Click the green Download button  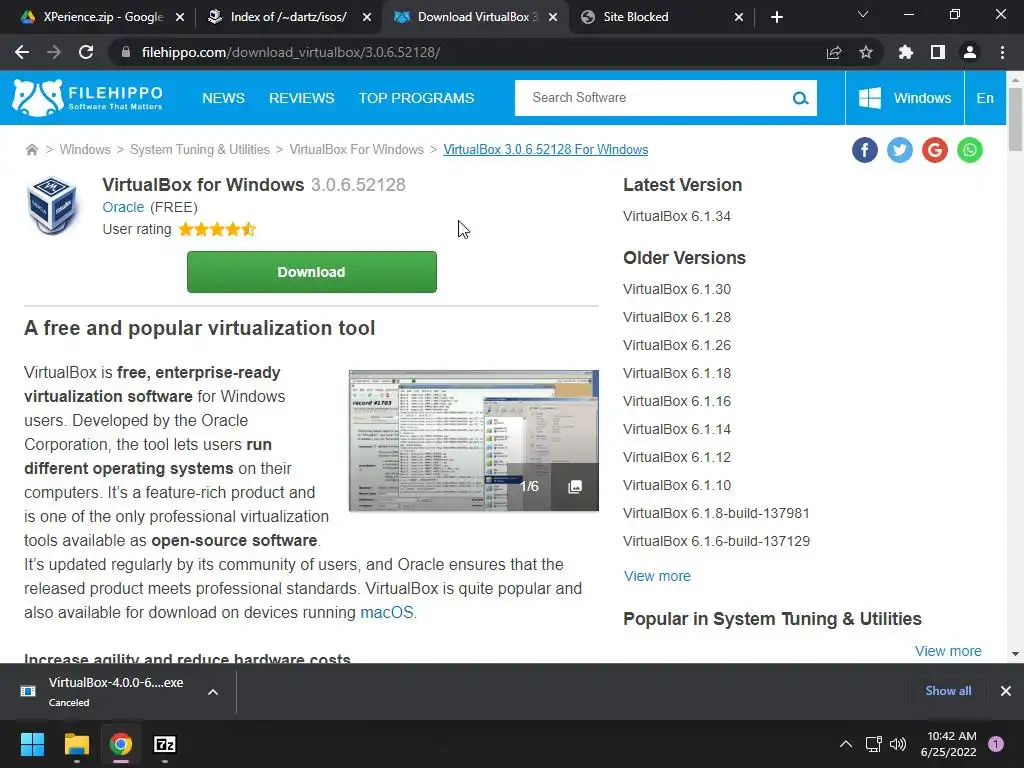coord(312,272)
